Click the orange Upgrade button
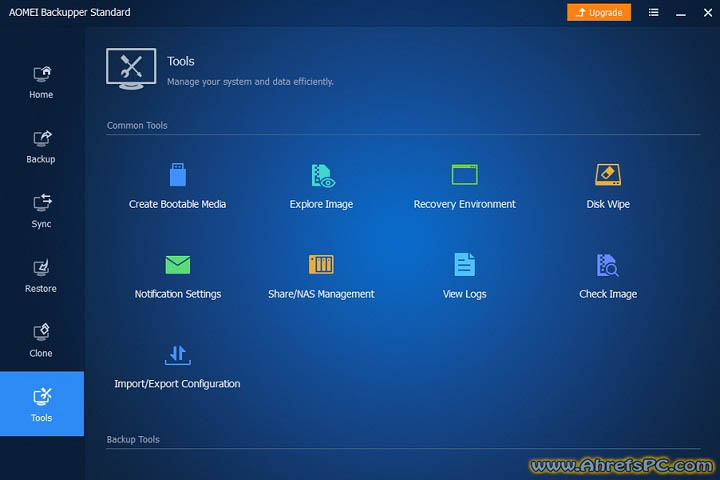Viewport: 720px width, 480px height. coord(599,12)
